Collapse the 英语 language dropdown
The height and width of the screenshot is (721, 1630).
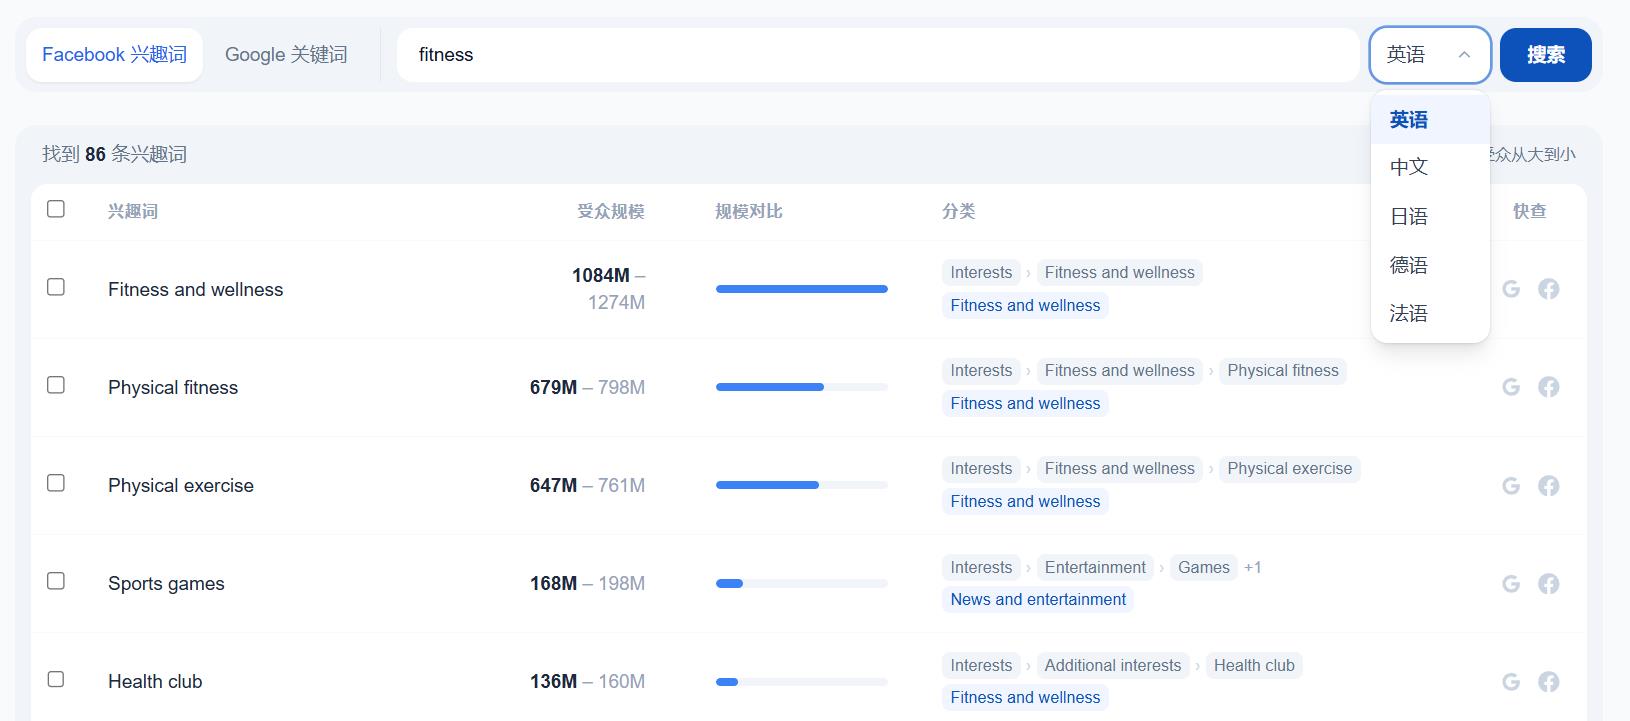pos(1430,55)
